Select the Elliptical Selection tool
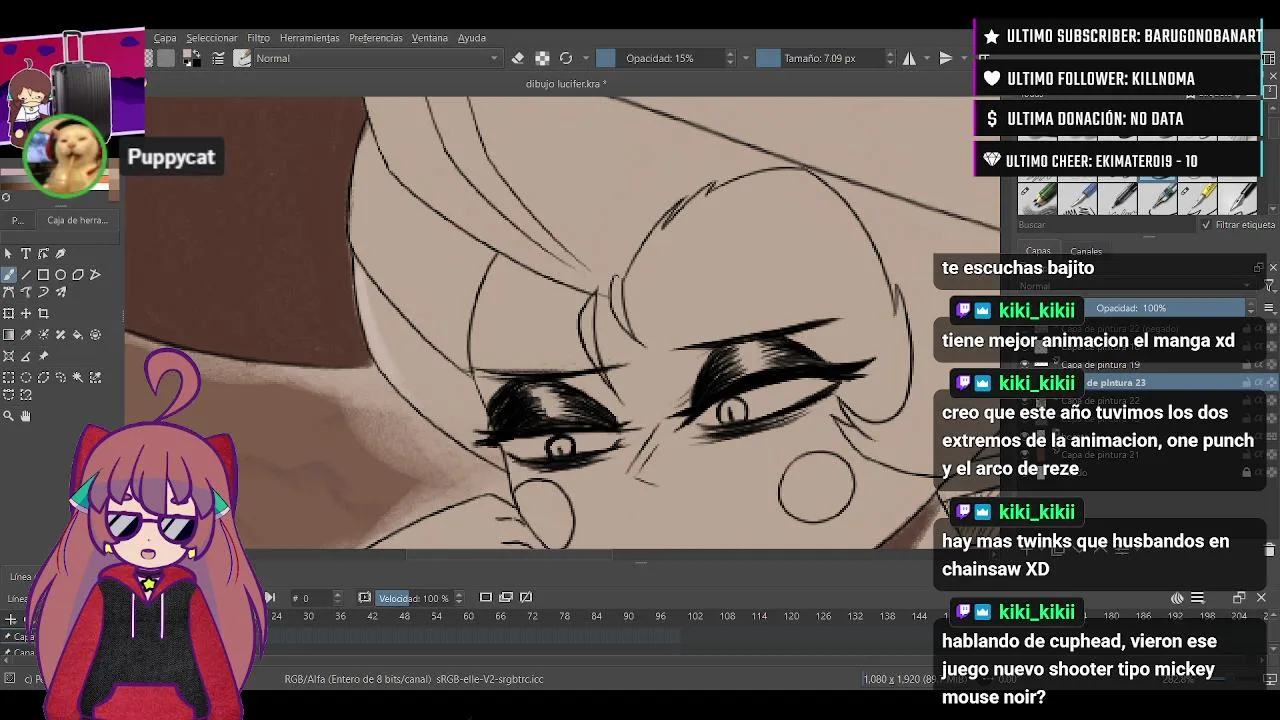Screen dimensions: 1280x720 tap(26, 377)
